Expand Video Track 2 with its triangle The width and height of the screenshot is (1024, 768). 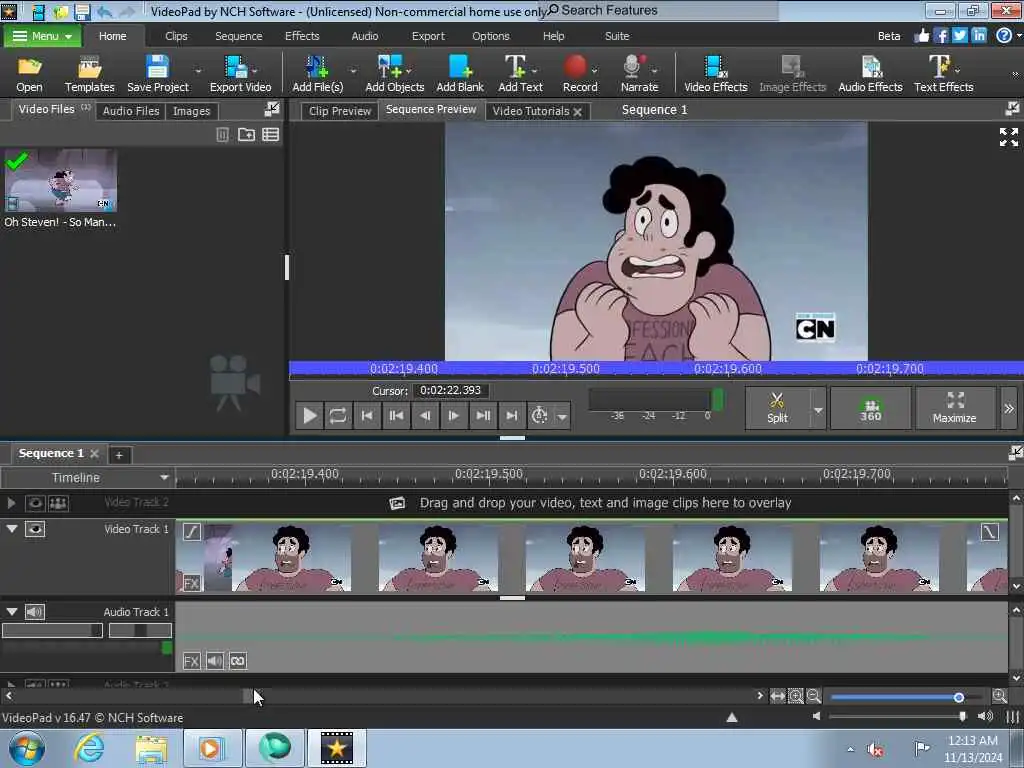(11, 503)
